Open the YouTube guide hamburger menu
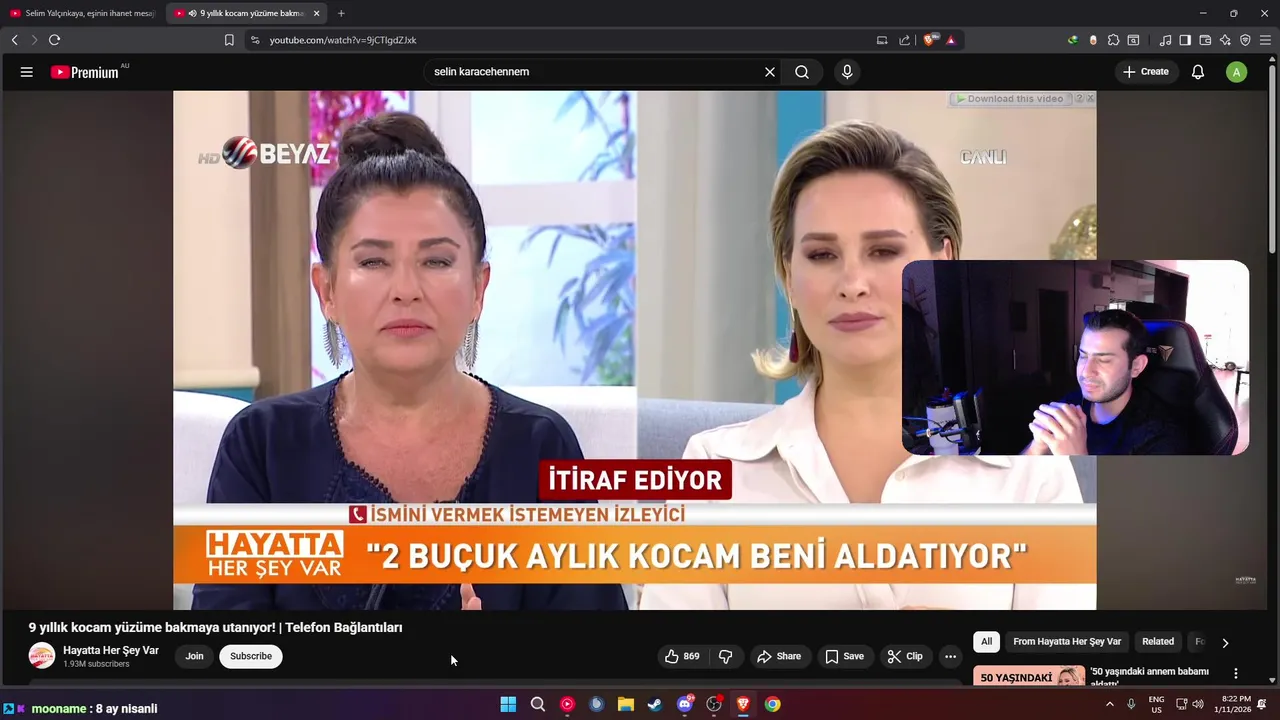The height and width of the screenshot is (720, 1280). pos(27,72)
